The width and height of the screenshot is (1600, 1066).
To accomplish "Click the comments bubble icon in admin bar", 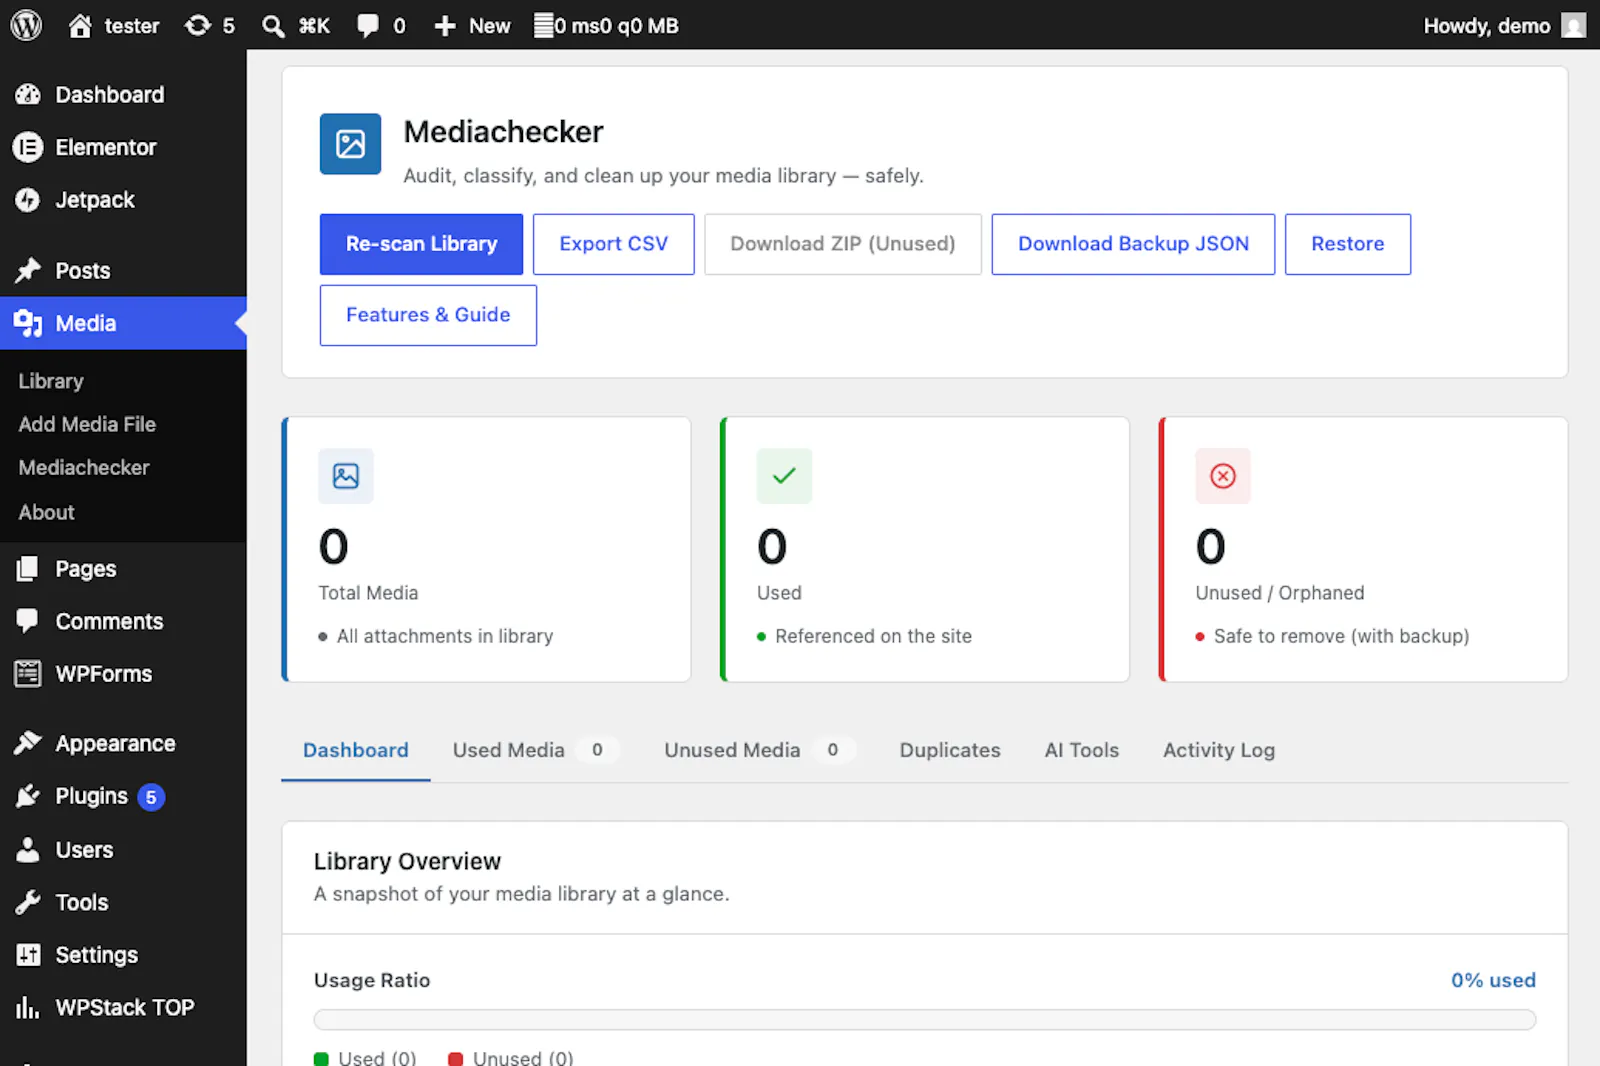I will coord(368,25).
